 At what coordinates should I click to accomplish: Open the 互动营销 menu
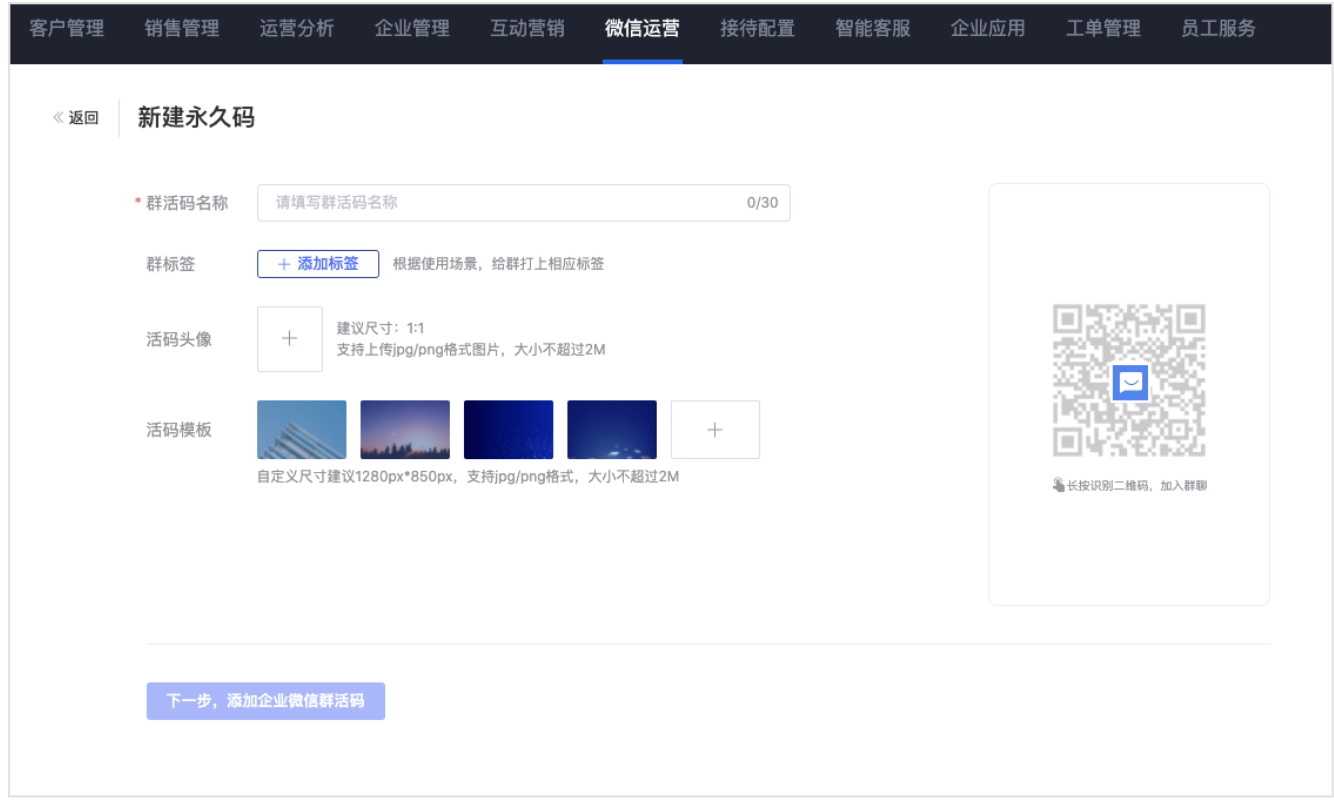527,29
